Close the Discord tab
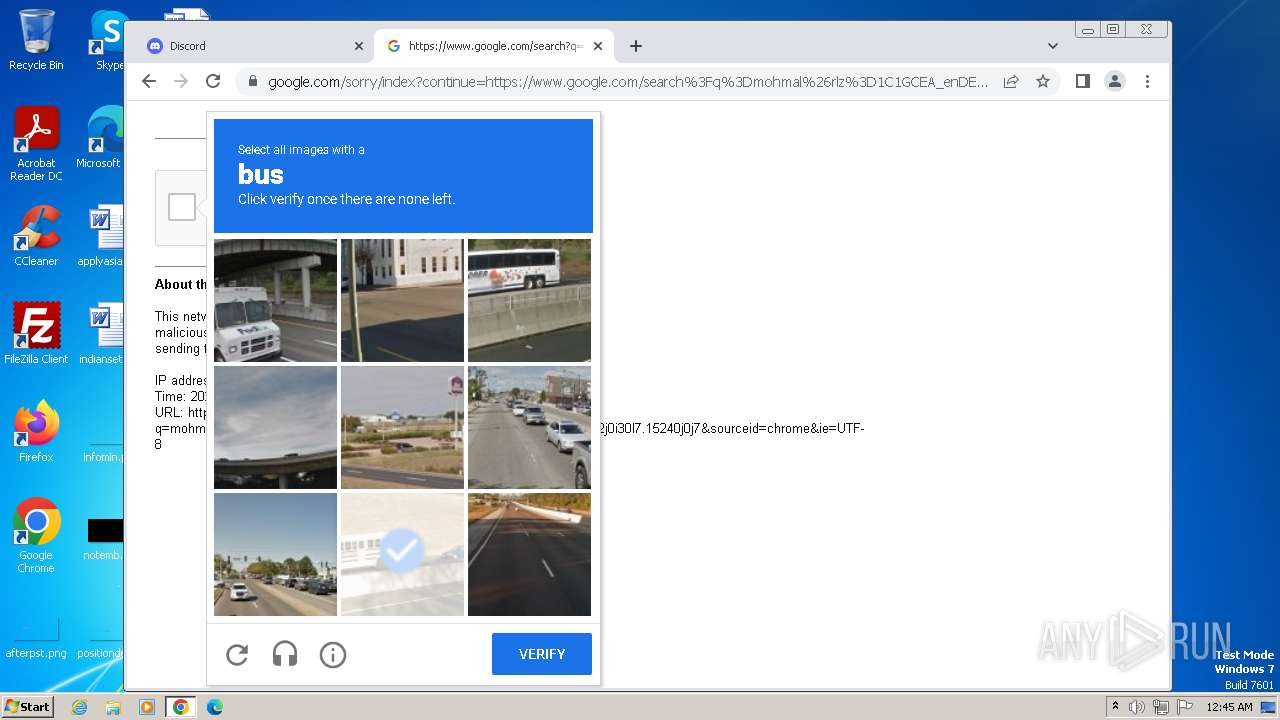The image size is (1280, 720). (359, 46)
